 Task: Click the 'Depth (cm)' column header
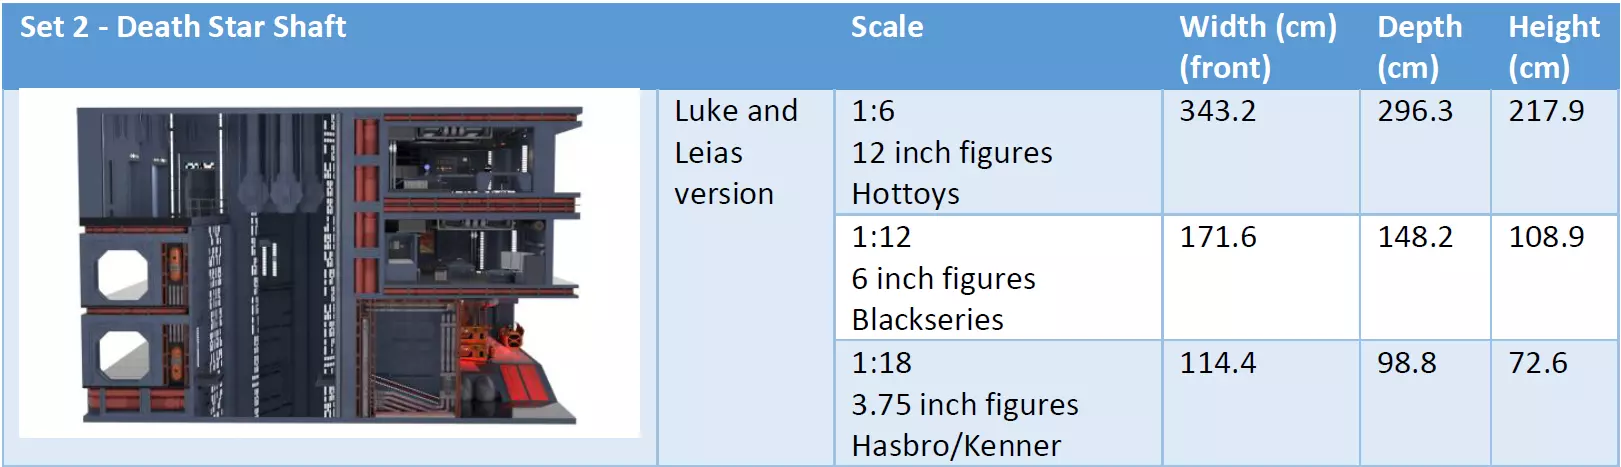click(x=1419, y=47)
